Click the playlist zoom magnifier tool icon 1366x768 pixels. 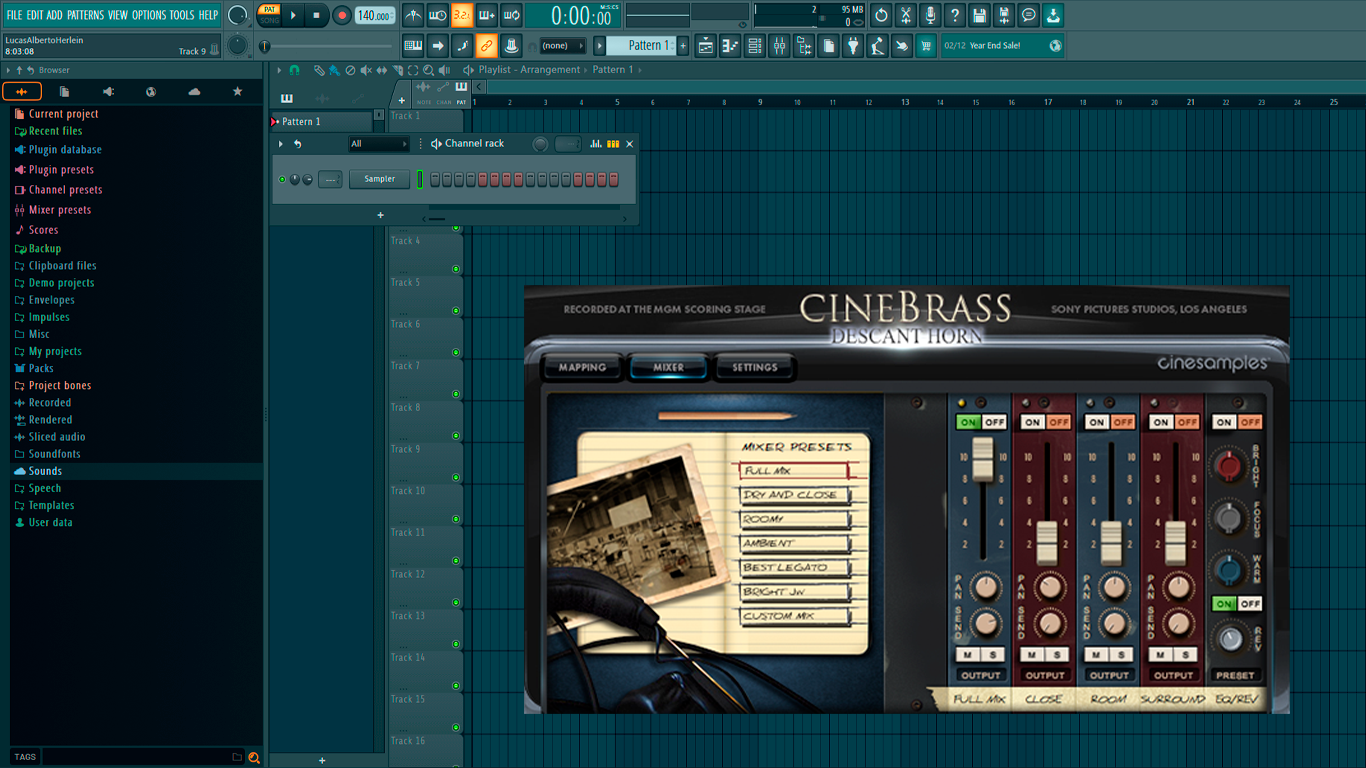click(428, 70)
